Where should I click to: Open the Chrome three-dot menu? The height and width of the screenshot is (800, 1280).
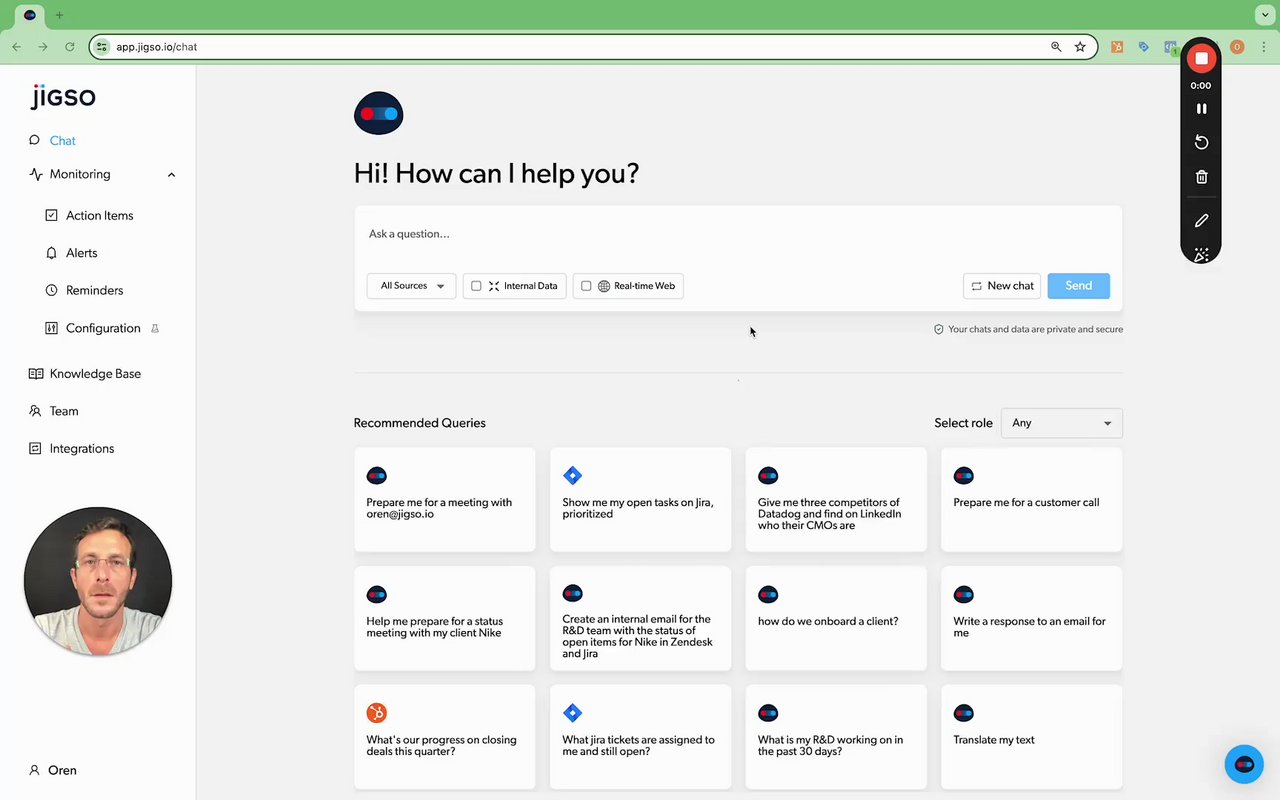coord(1262,47)
